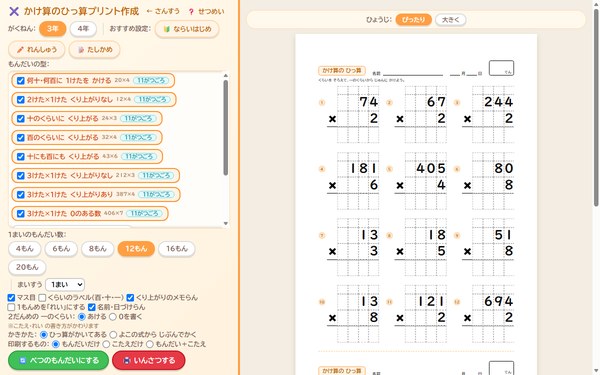Click the question mark せつめい icon
The image size is (600, 375).
[191, 12]
